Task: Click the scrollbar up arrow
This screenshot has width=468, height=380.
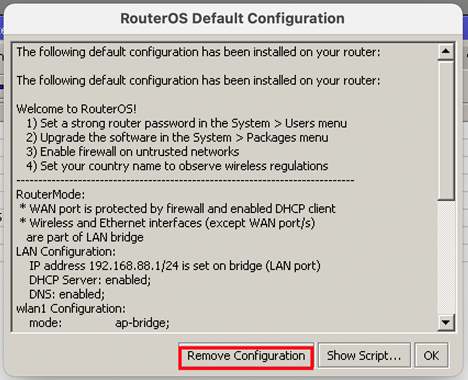Action: pos(446,51)
